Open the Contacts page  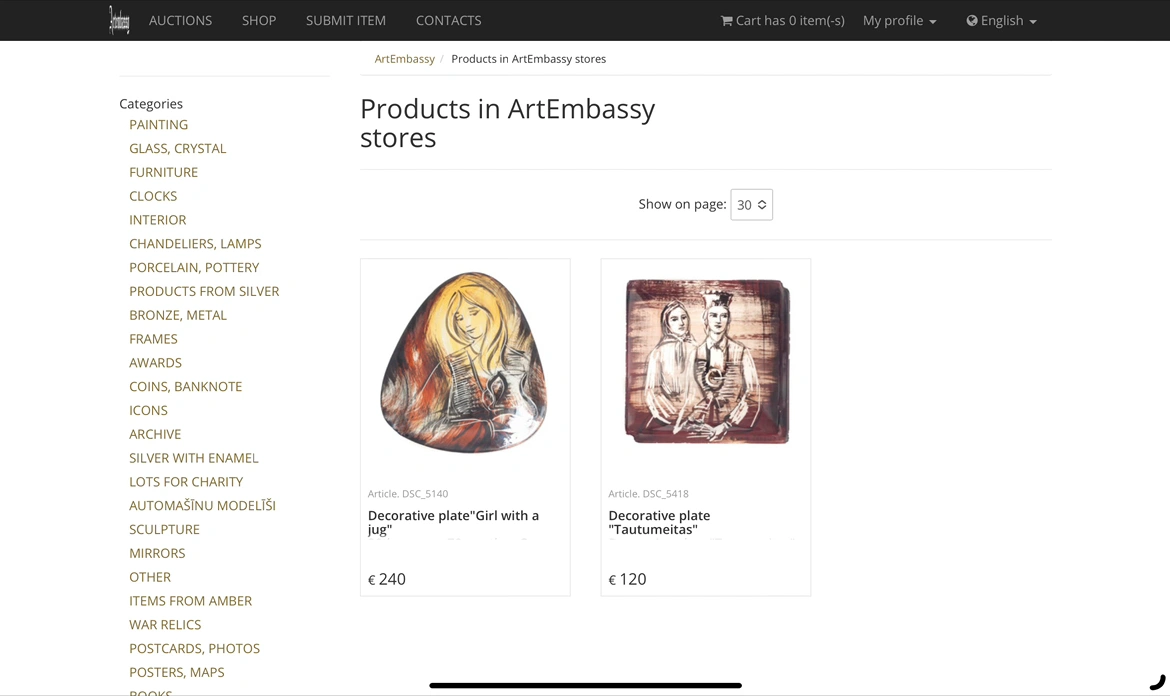point(448,20)
